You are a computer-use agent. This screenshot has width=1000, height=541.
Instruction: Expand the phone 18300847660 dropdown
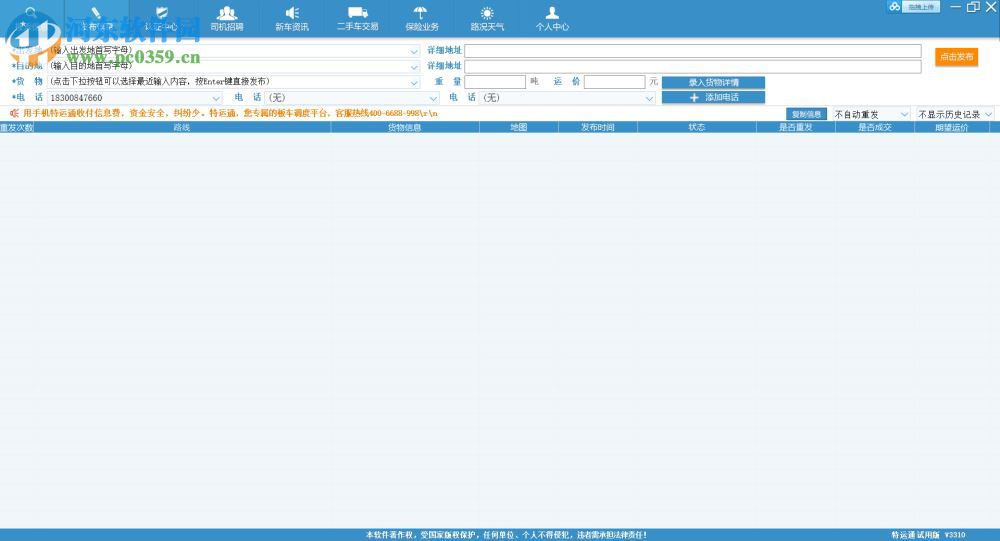[x=216, y=98]
